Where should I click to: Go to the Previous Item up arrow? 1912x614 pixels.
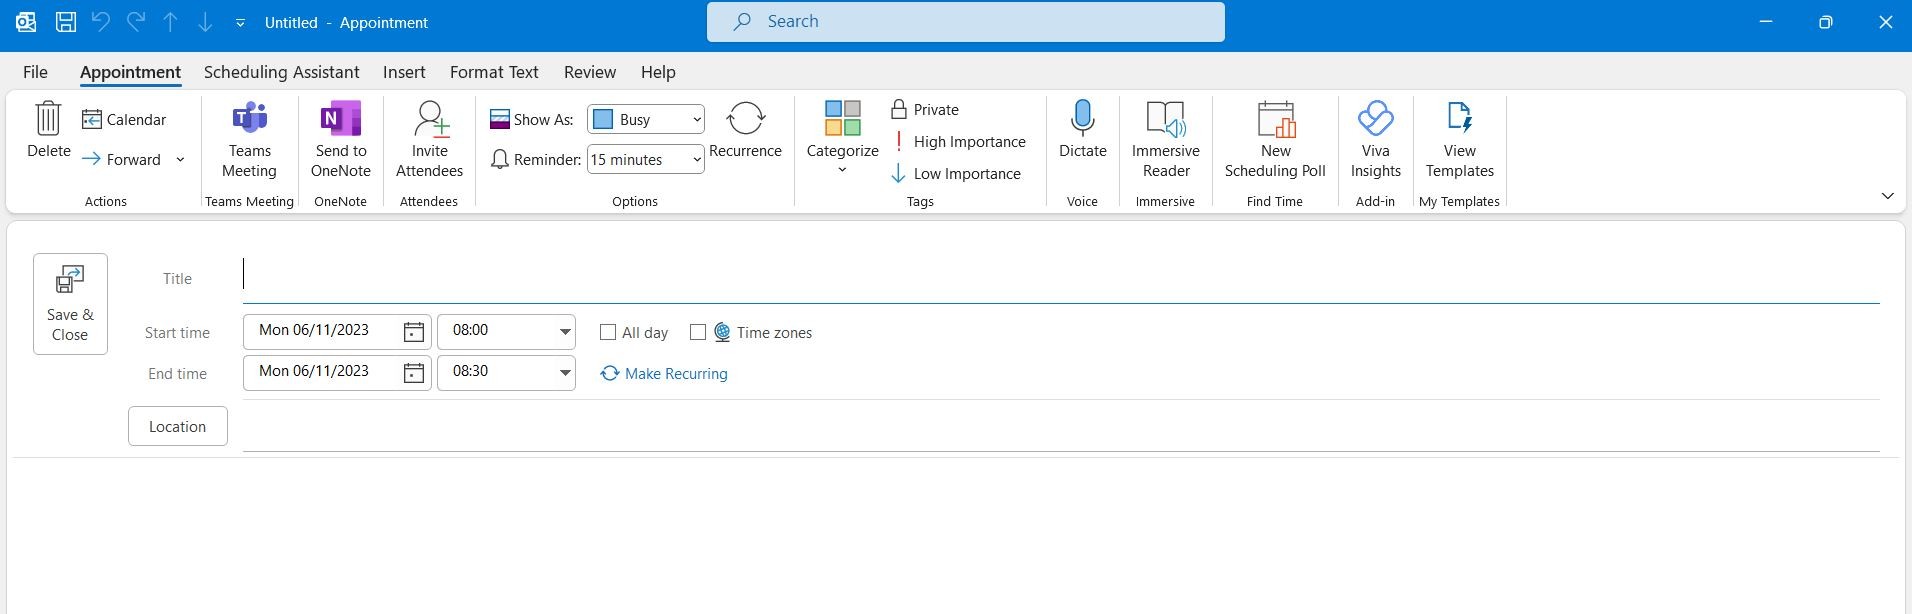coord(170,22)
